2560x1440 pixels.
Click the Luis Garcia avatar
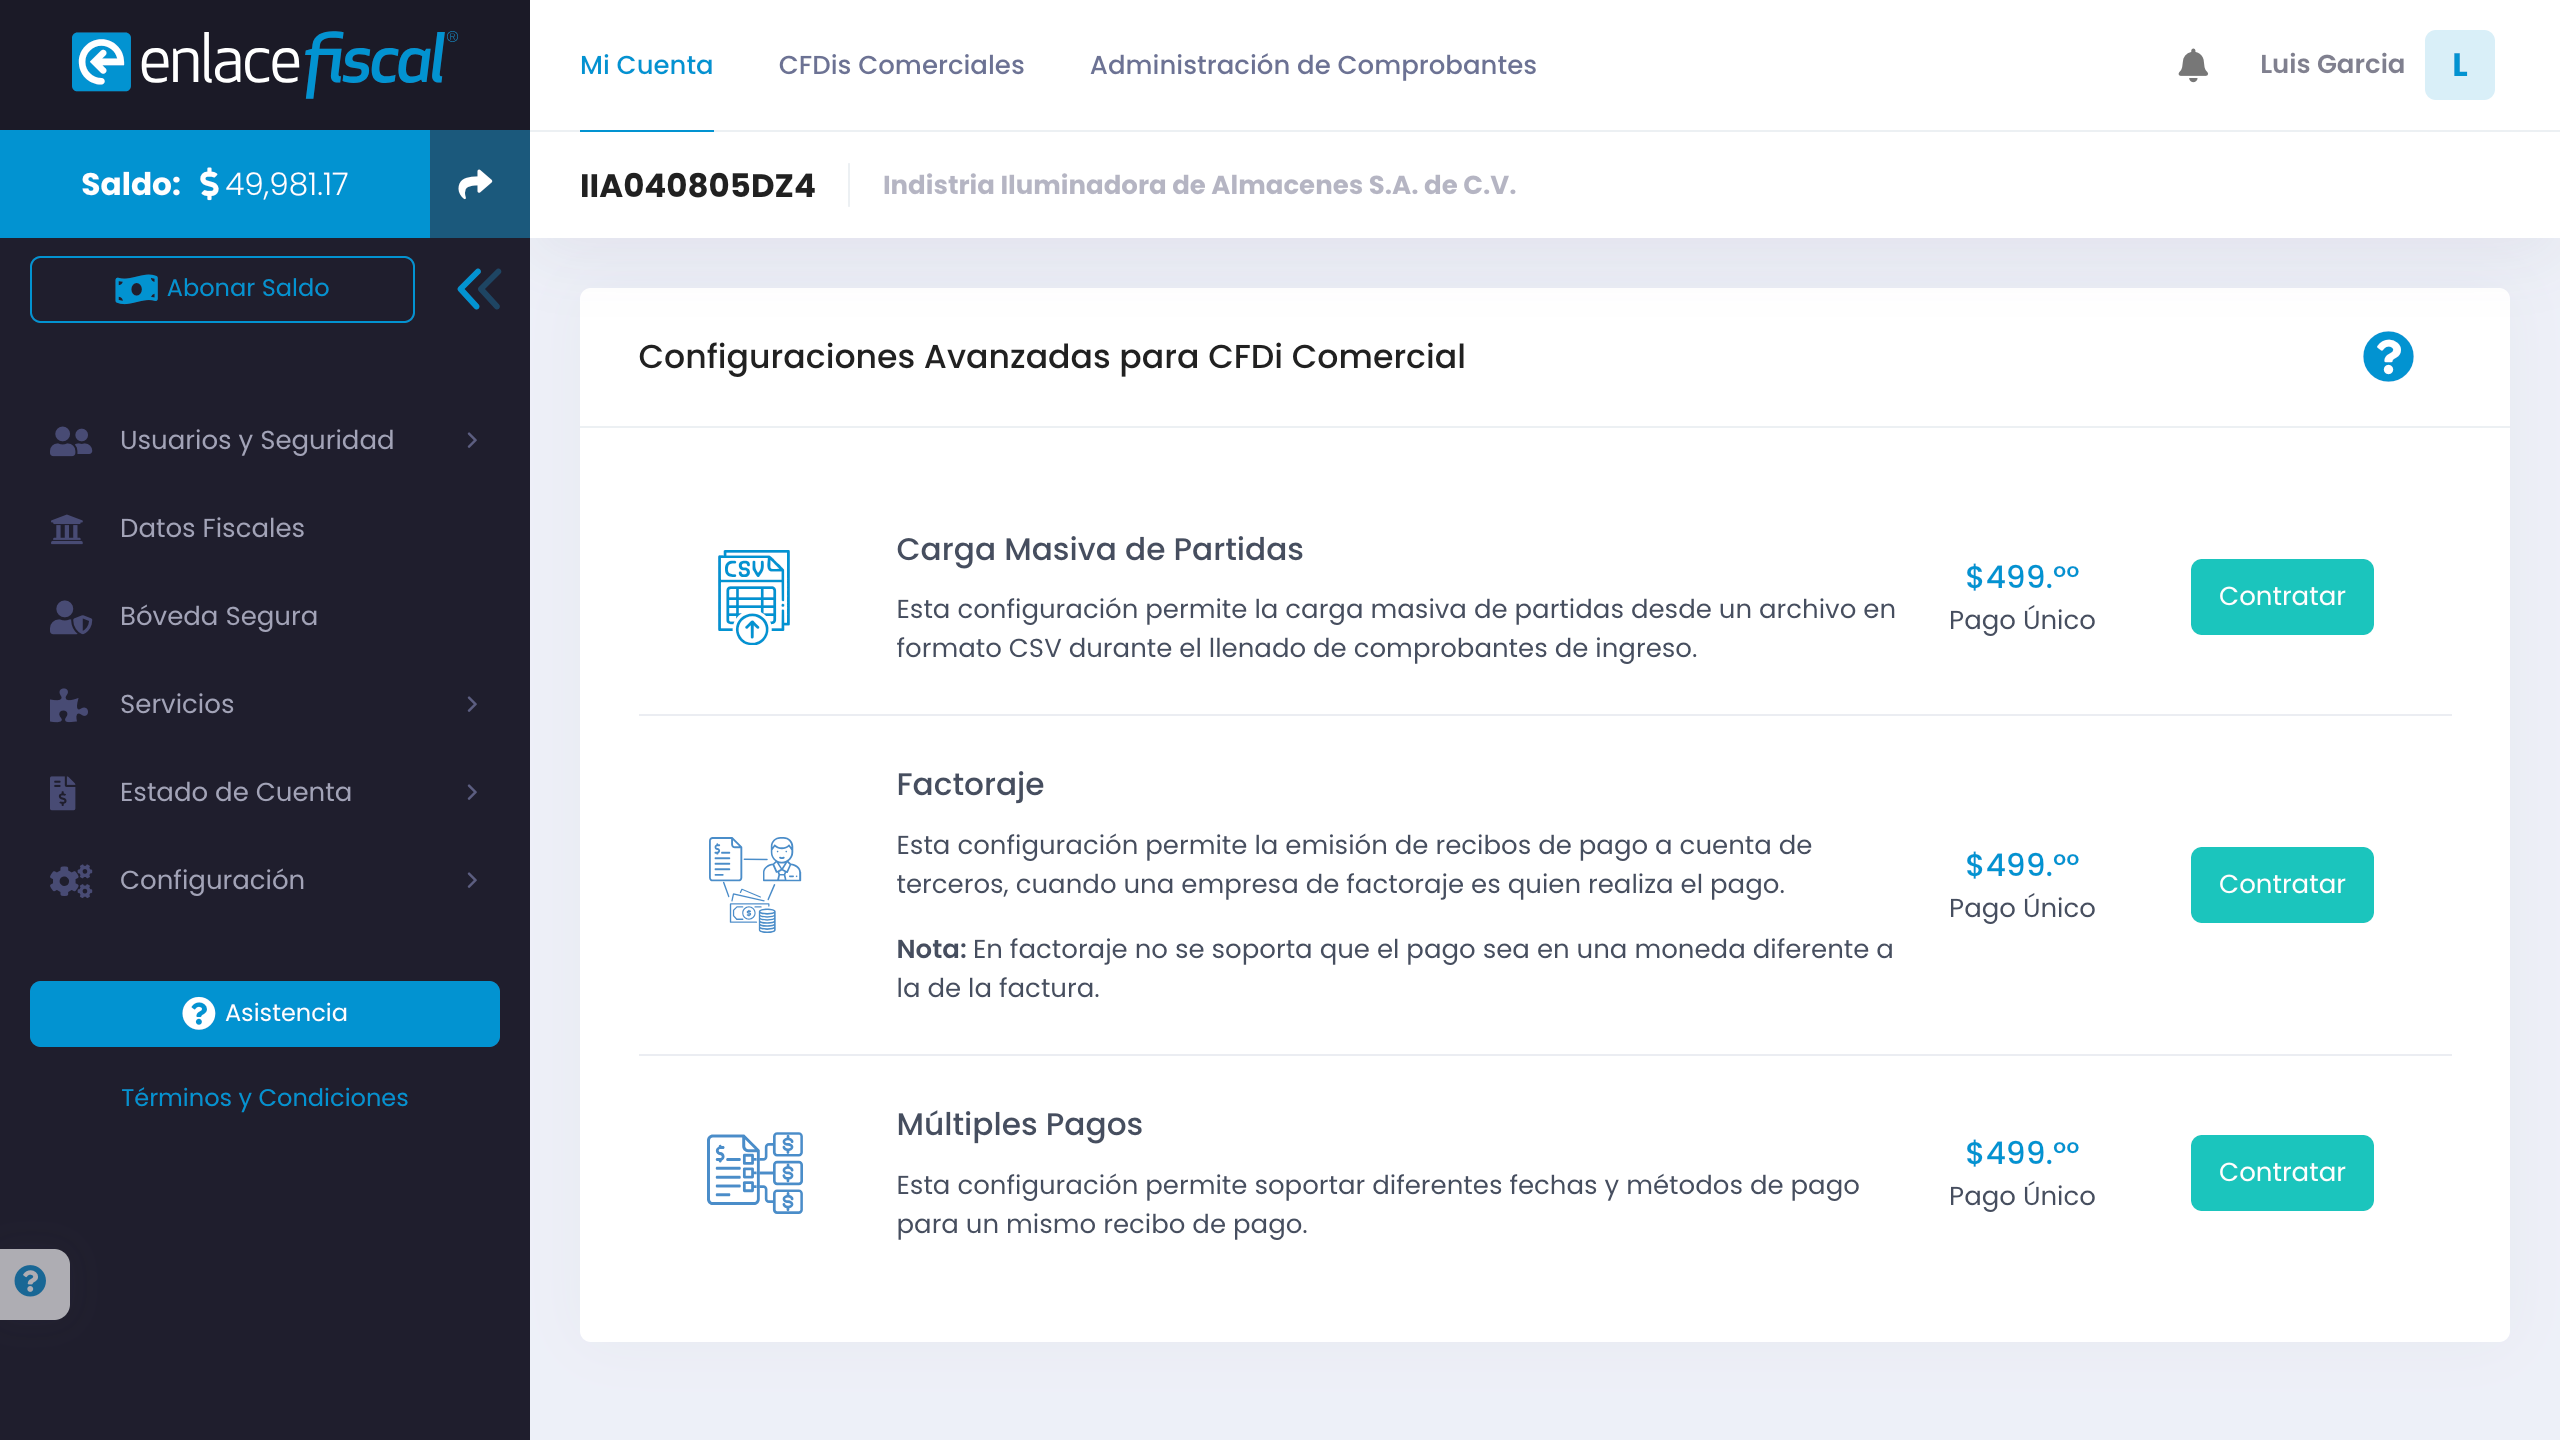tap(2459, 65)
